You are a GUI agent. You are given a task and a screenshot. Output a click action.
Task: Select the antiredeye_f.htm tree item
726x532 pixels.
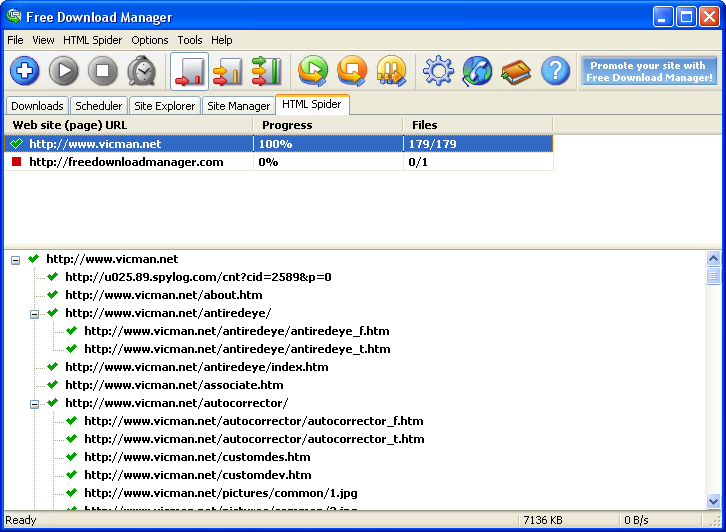[237, 331]
